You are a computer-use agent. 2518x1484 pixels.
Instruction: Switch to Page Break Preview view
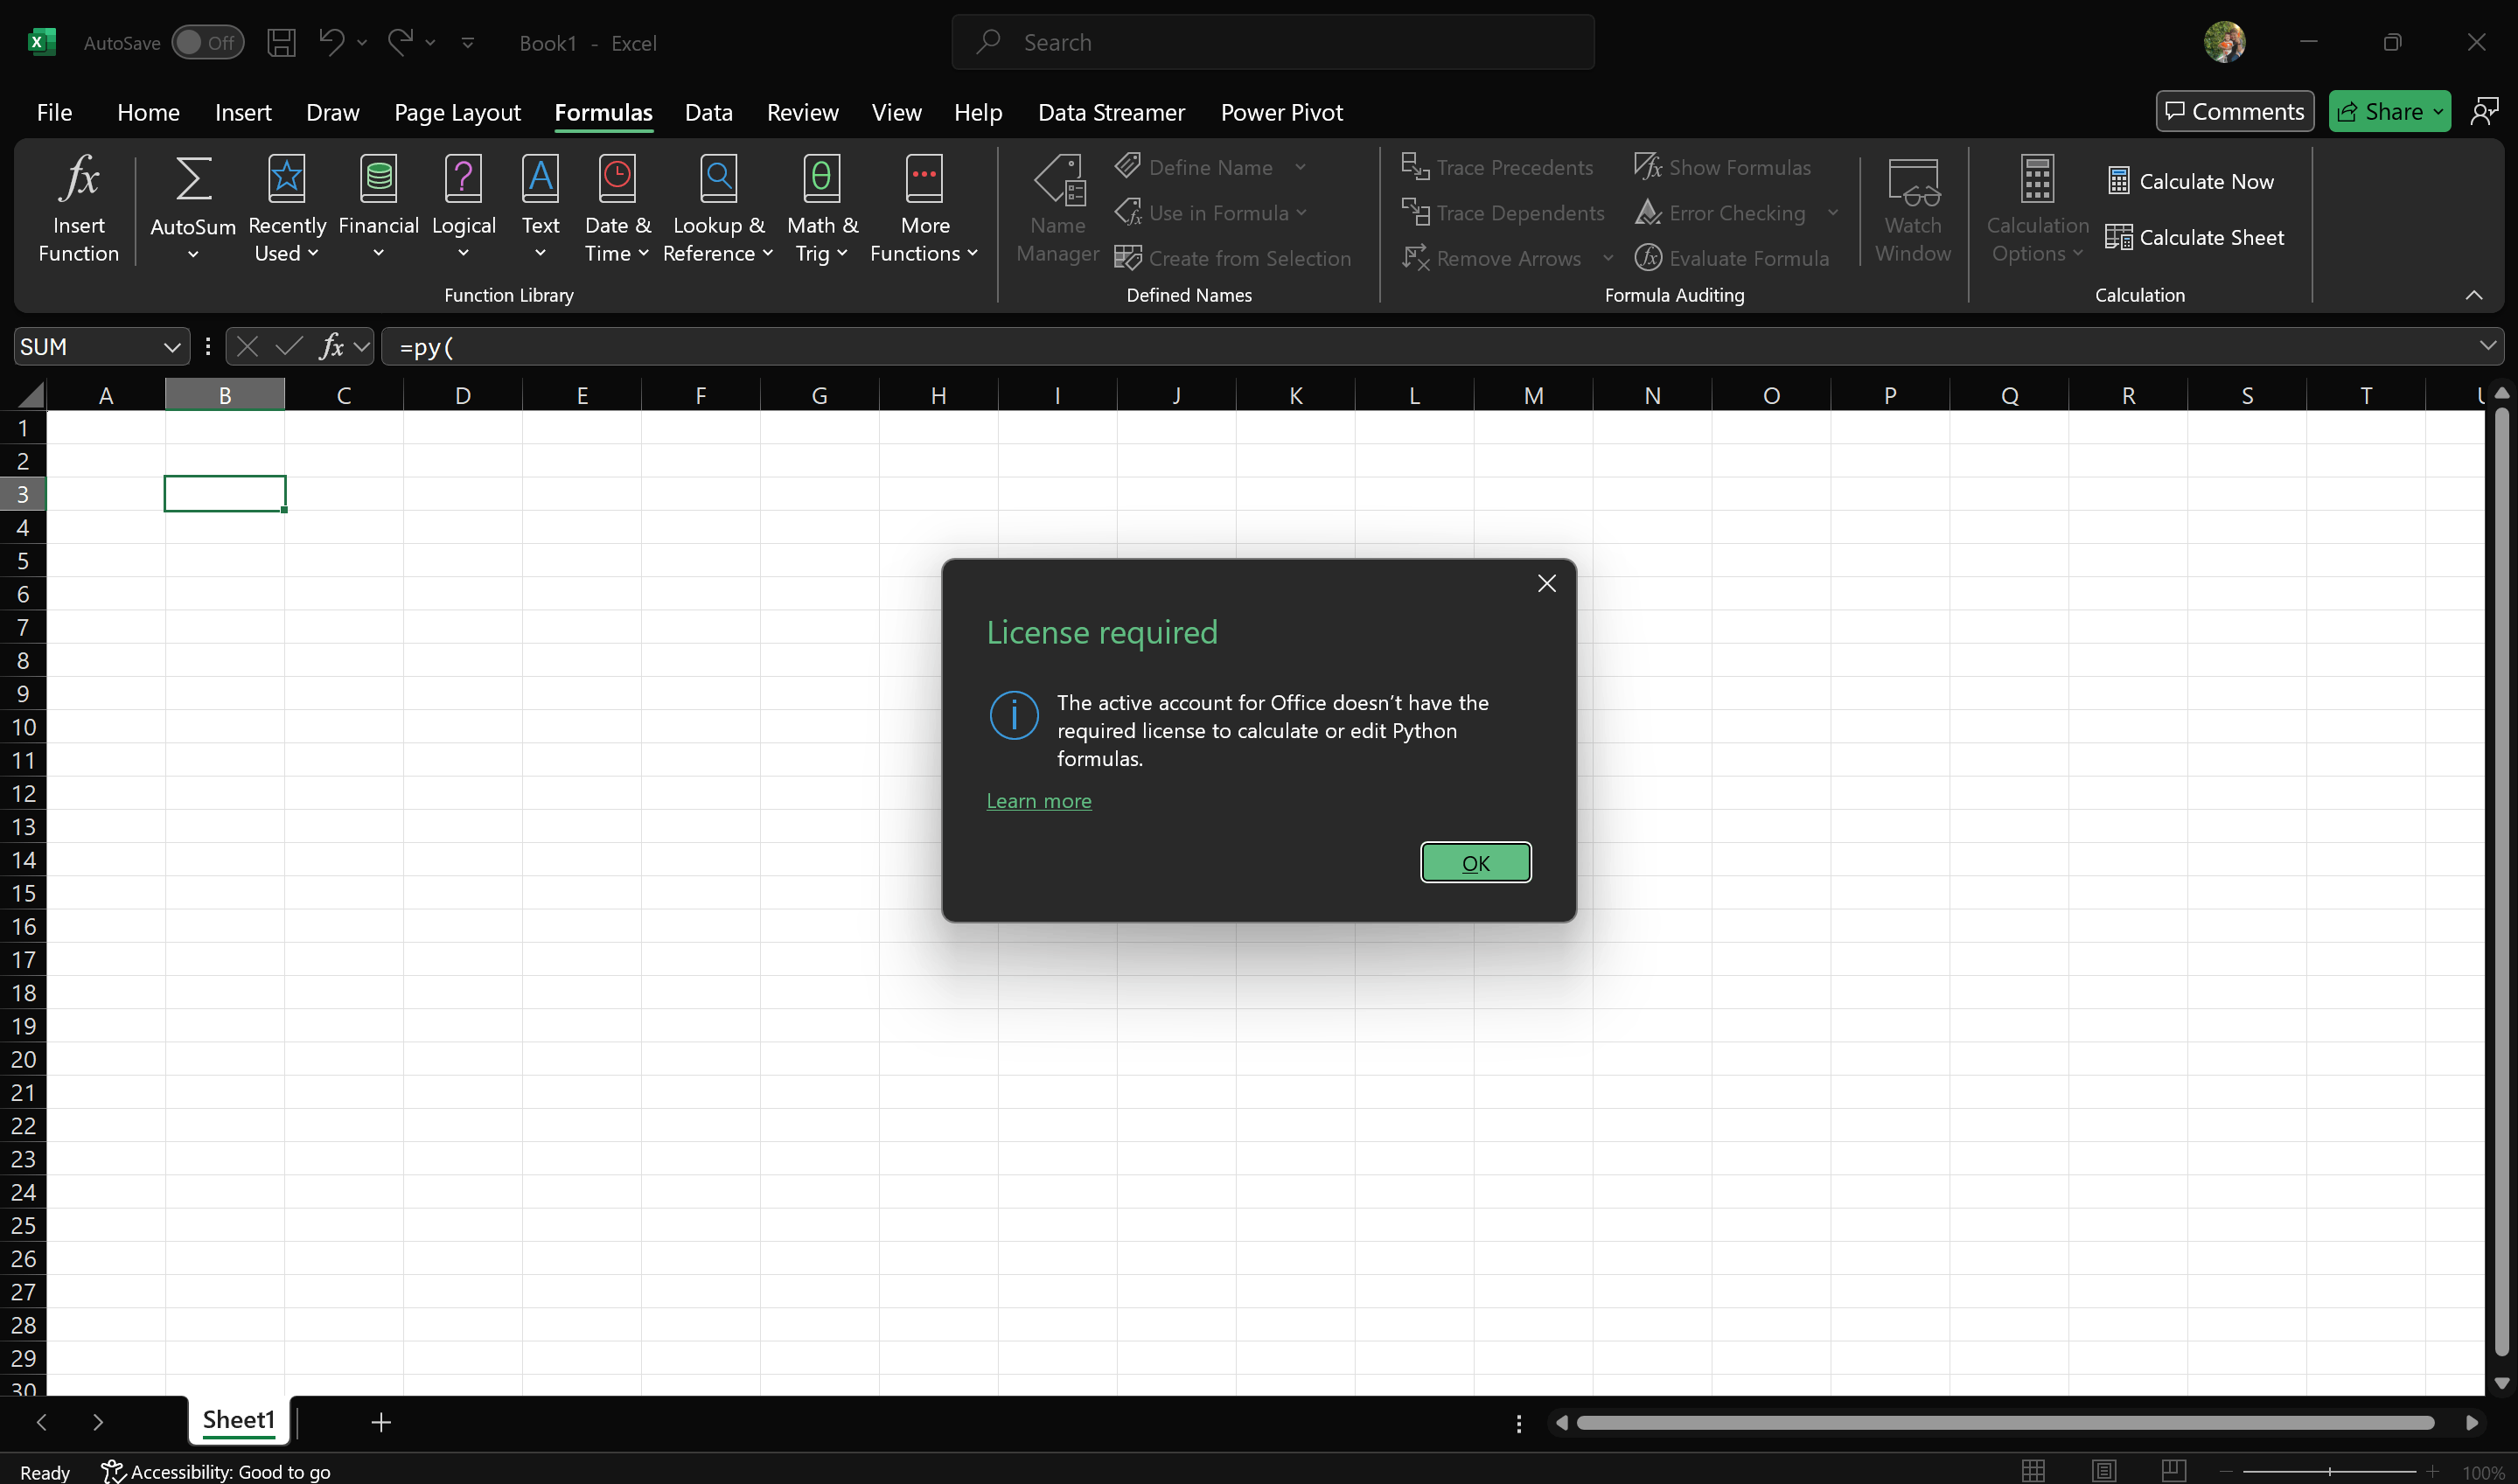point(2173,1471)
